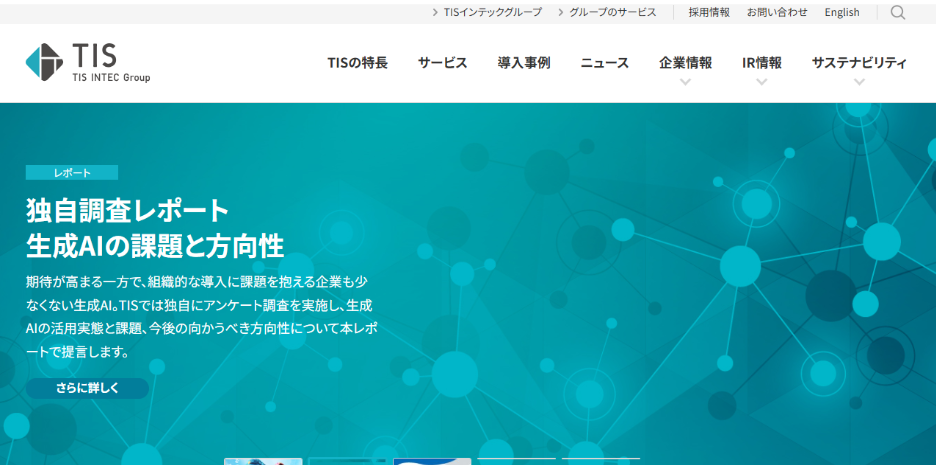Open the 採用情報 link
936x465 pixels.
[x=709, y=12]
